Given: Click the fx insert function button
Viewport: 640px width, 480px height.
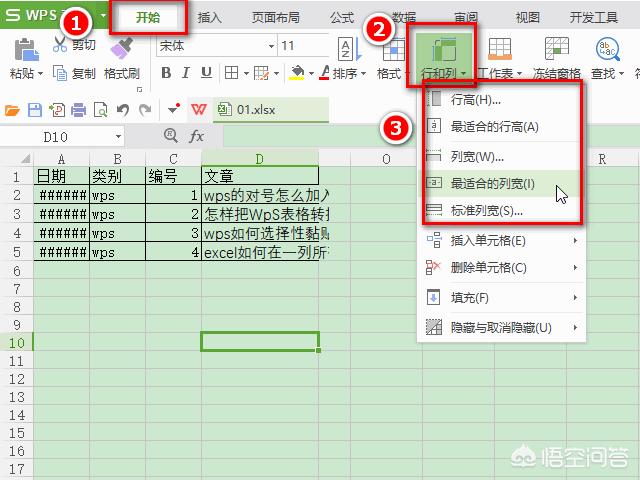Looking at the screenshot, I should coord(196,136).
